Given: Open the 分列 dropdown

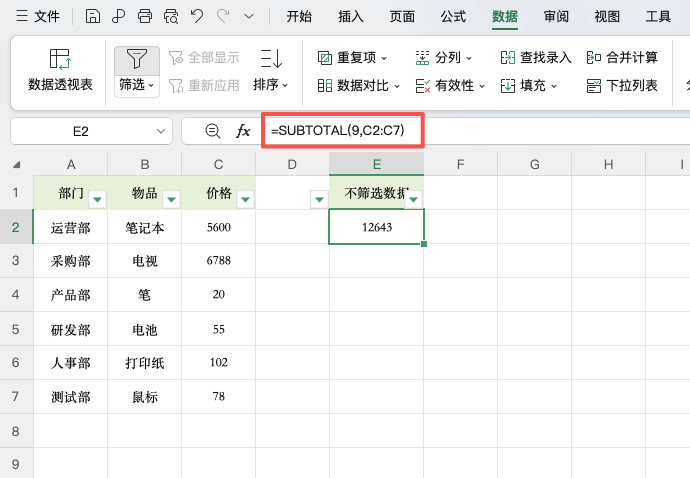Looking at the screenshot, I should (x=444, y=58).
